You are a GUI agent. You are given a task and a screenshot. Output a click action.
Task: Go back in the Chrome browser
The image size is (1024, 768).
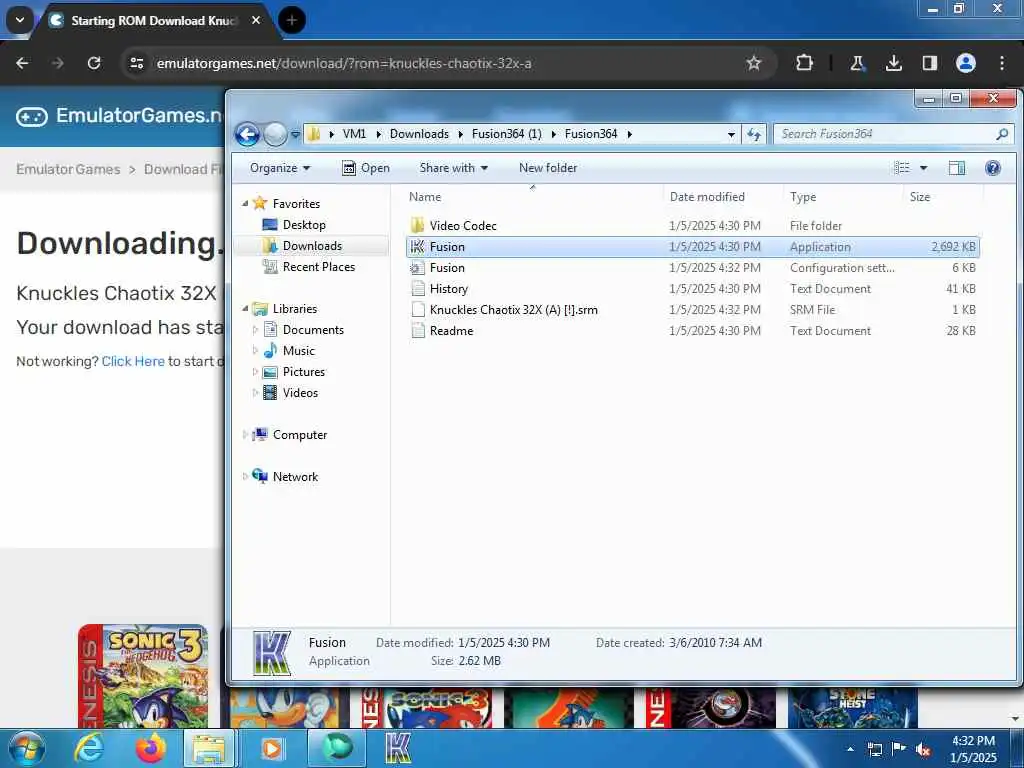tap(22, 63)
